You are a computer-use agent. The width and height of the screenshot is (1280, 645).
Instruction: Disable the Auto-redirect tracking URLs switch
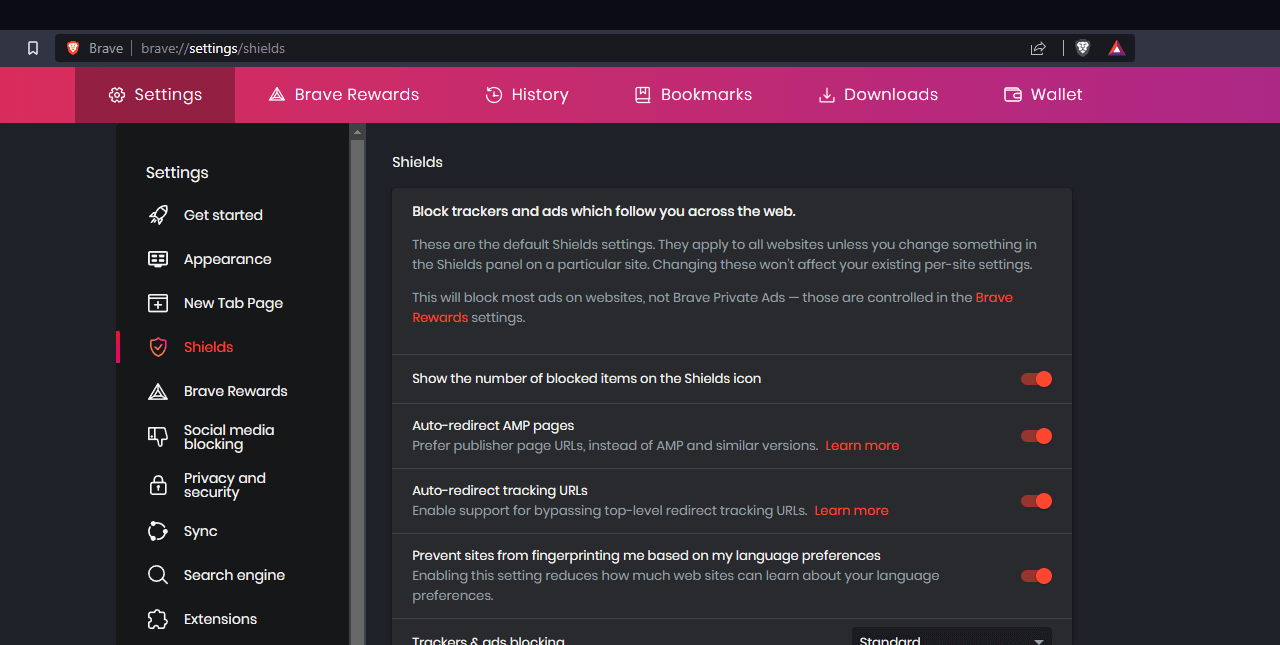pyautogui.click(x=1036, y=501)
